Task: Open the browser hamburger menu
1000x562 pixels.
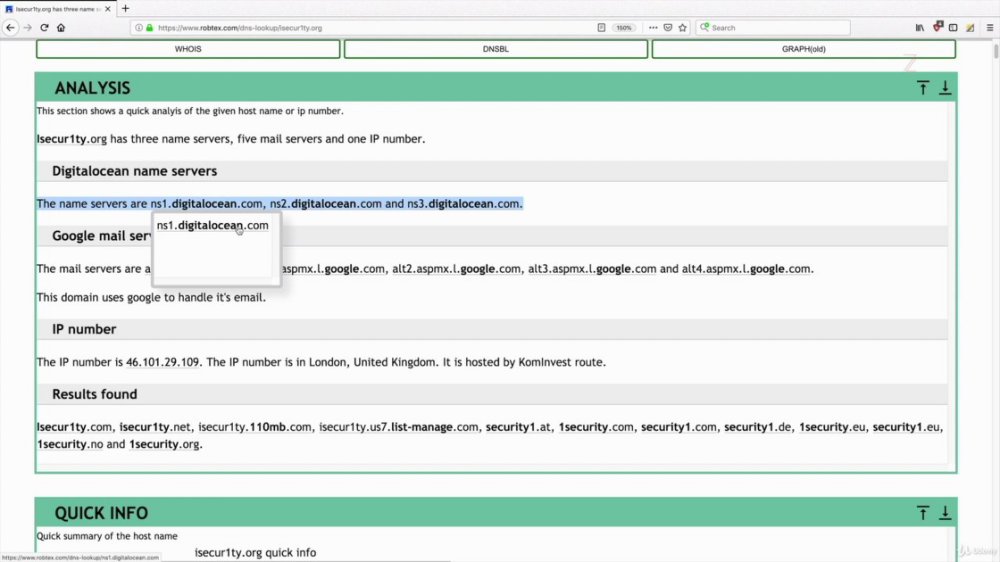Action: coord(990,27)
